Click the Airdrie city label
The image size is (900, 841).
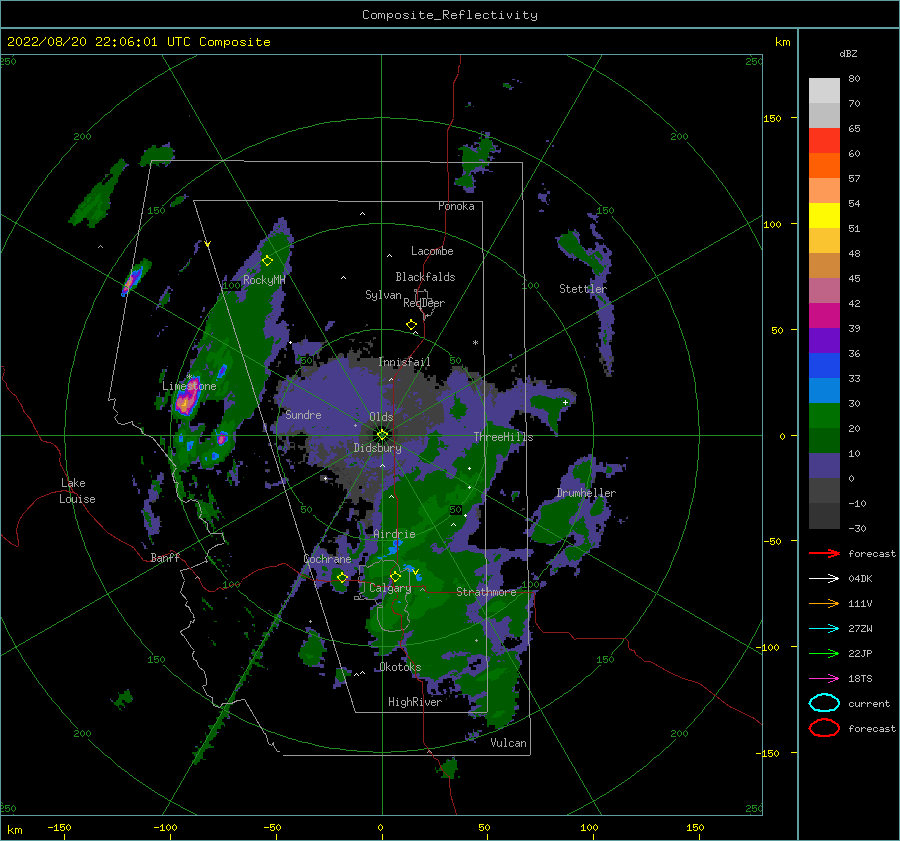pos(394,534)
